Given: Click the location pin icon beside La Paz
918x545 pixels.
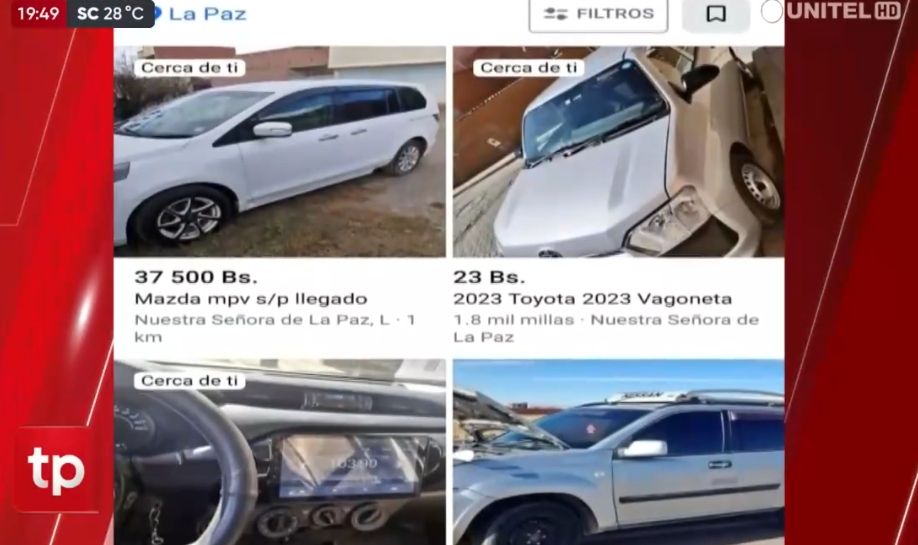Looking at the screenshot, I should click(x=157, y=13).
